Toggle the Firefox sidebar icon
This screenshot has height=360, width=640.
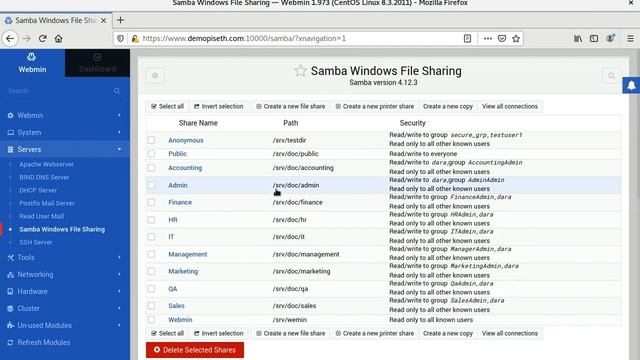coord(594,38)
